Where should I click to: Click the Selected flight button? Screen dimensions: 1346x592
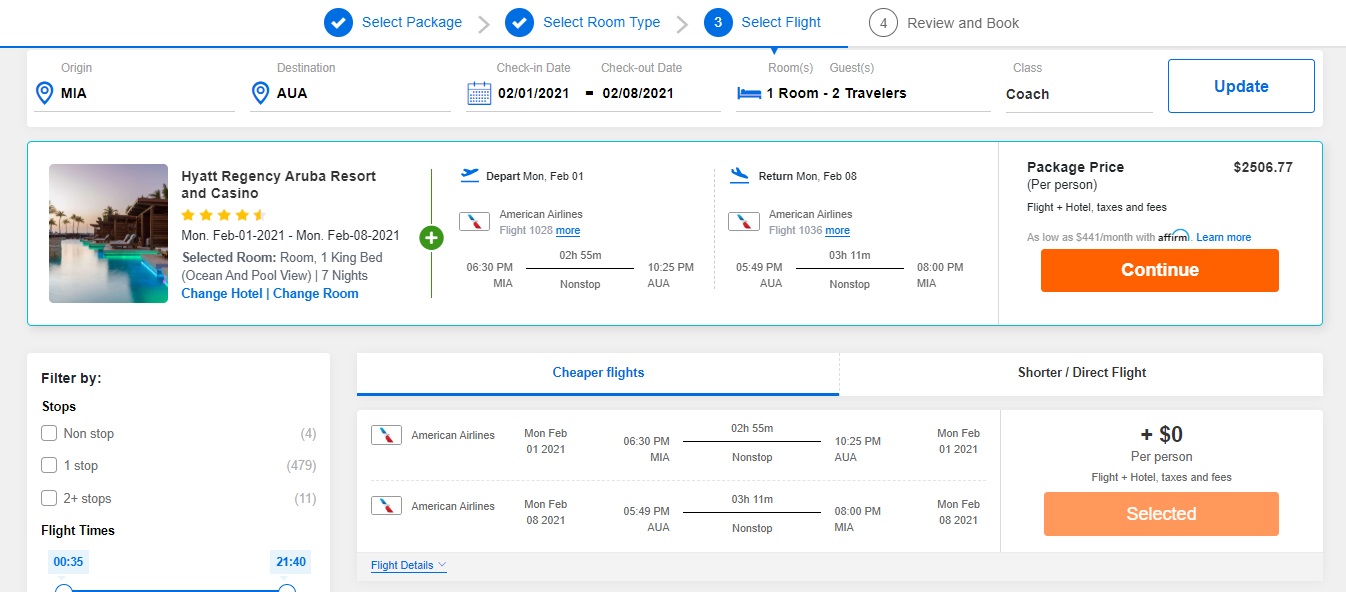click(x=1161, y=514)
